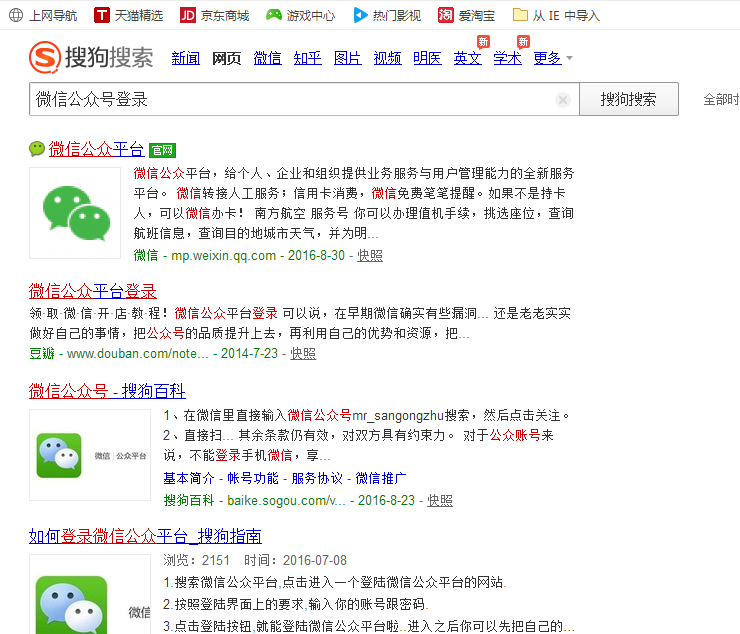
Task: Open 快照 for the douban result
Action: [303, 354]
